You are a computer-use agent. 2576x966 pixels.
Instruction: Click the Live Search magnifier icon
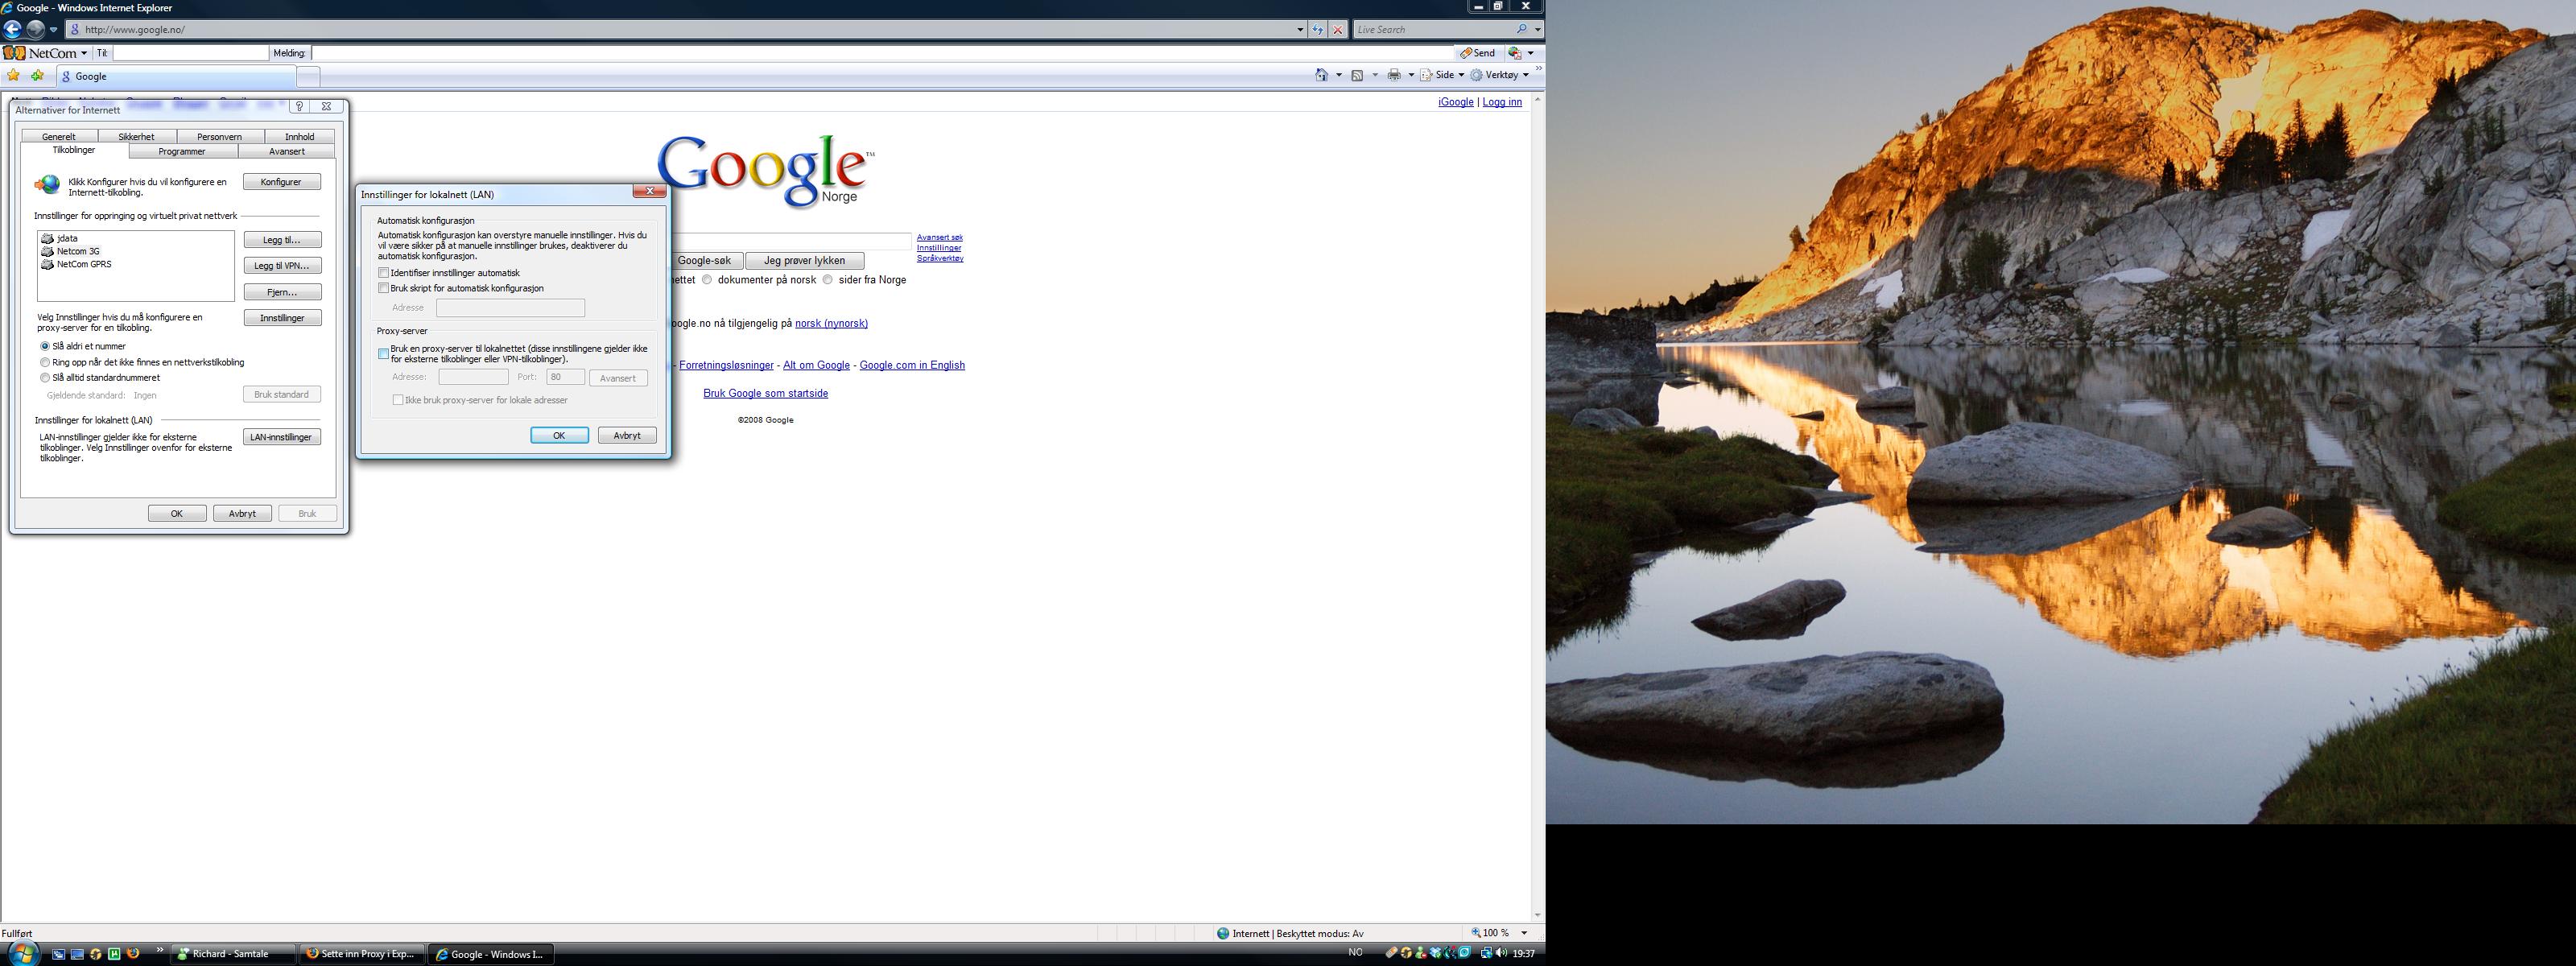1521,29
